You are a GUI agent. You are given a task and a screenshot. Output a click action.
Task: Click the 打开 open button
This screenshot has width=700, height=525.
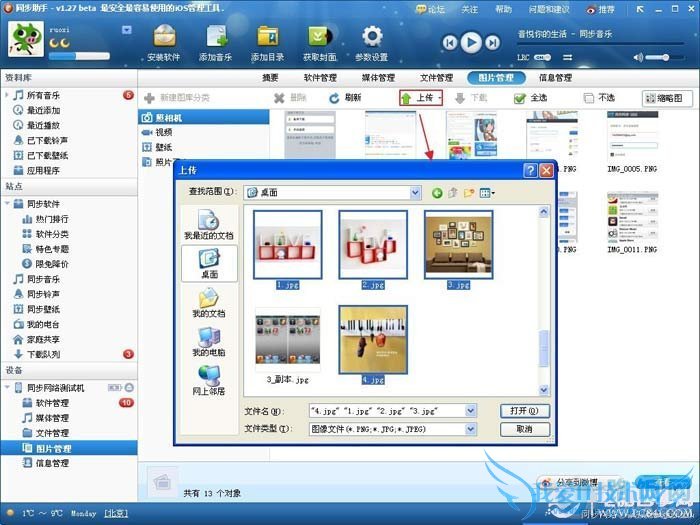(x=525, y=410)
